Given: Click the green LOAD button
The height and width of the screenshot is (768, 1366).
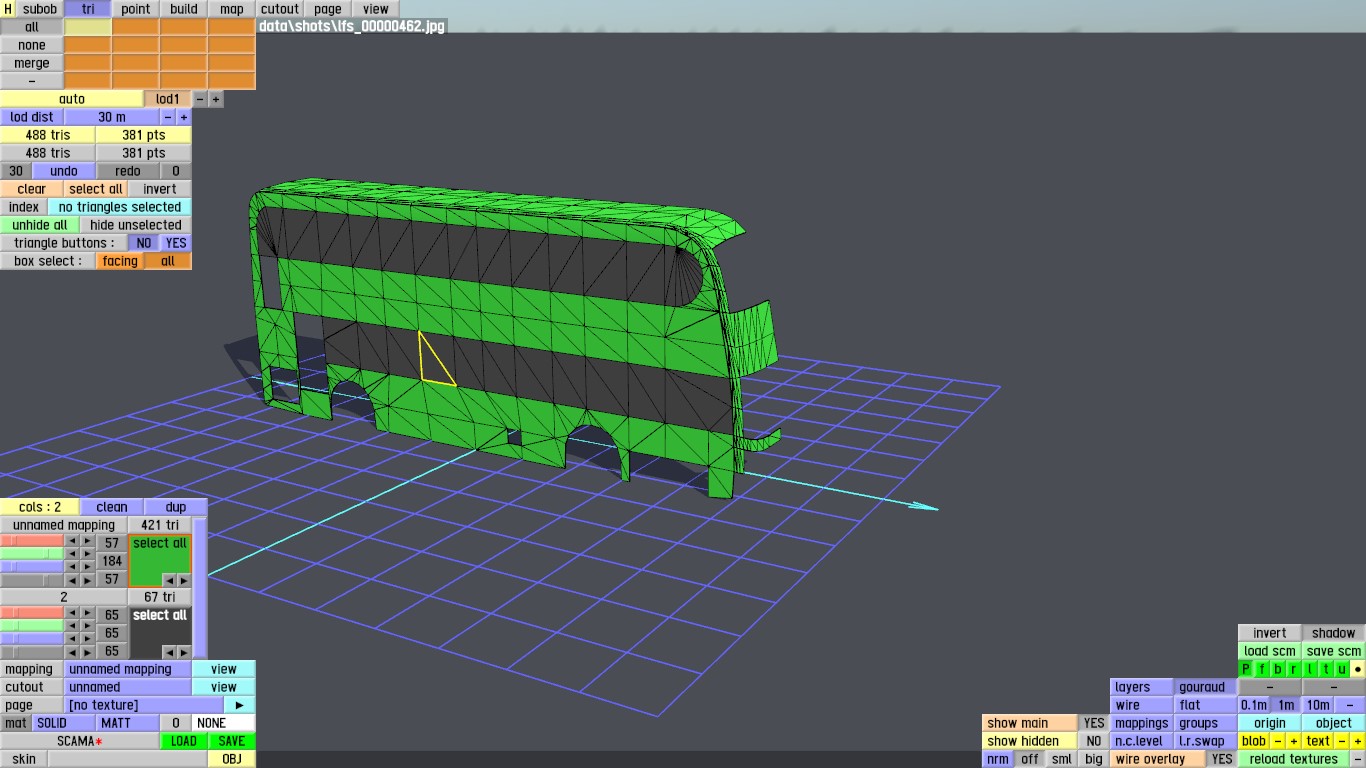Looking at the screenshot, I should pyautogui.click(x=184, y=741).
